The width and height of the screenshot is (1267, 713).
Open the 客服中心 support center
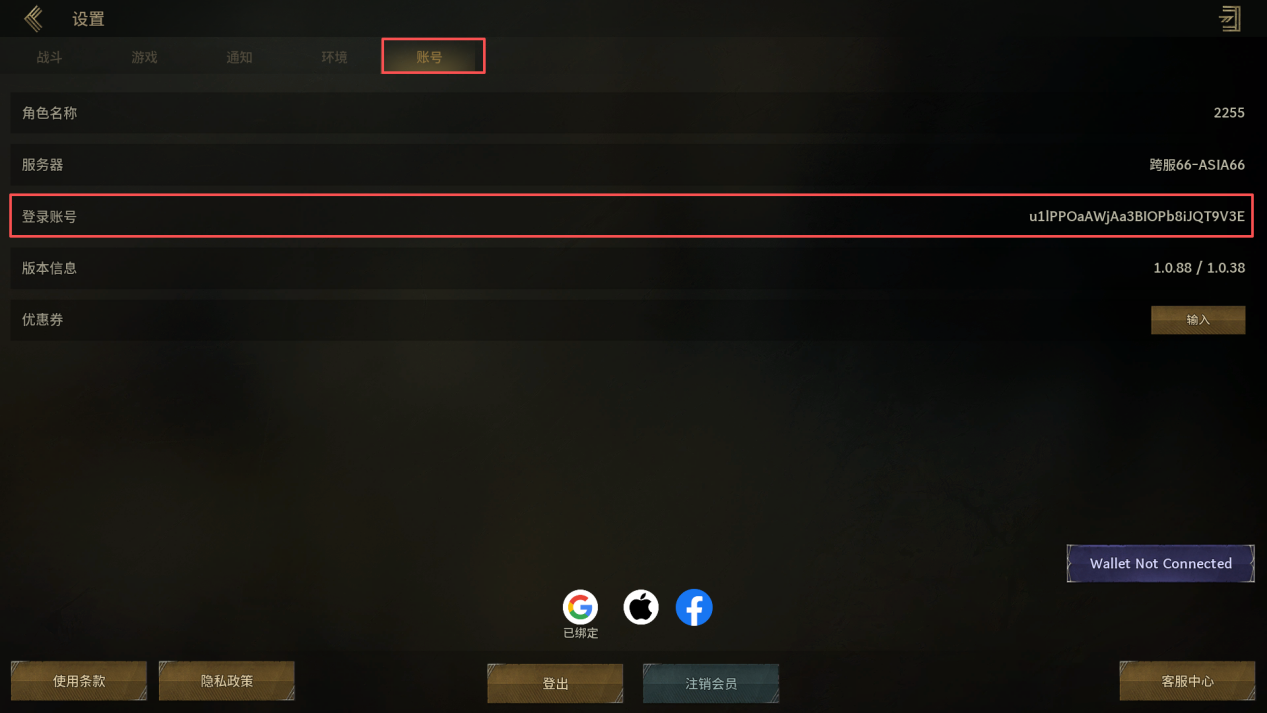1187,681
